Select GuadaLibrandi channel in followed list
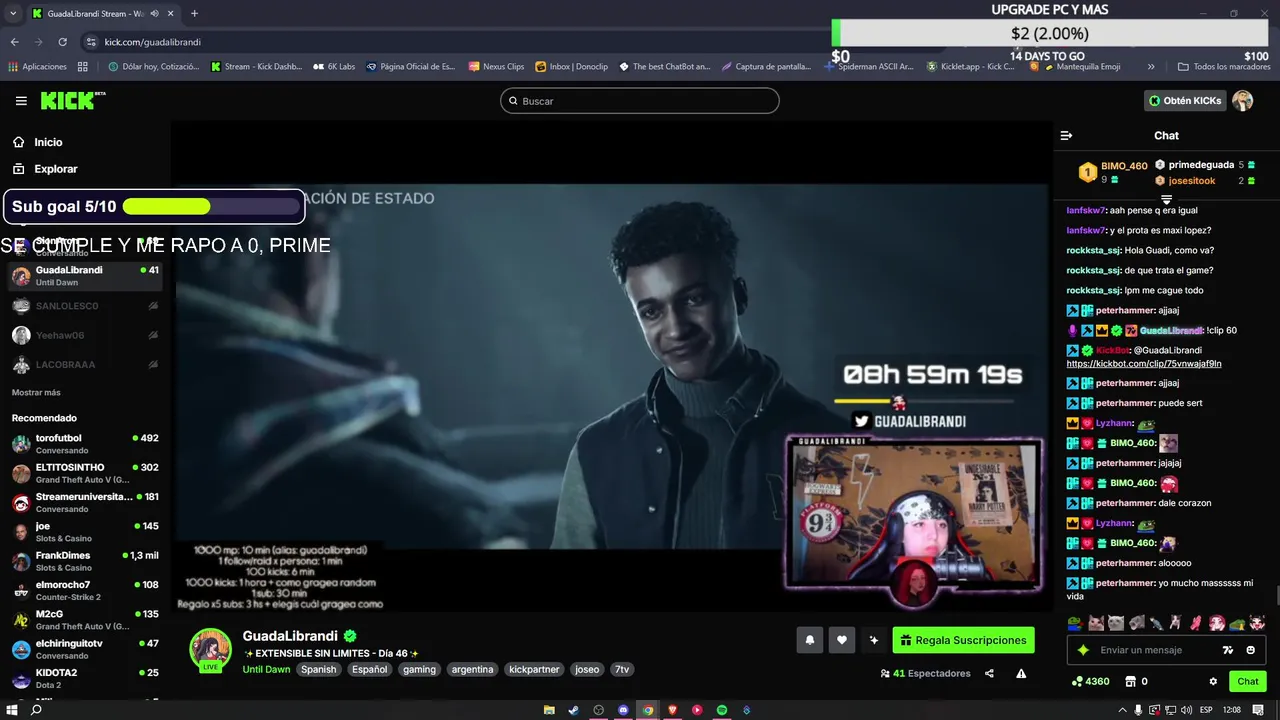Image resolution: width=1280 pixels, height=720 pixels. [x=84, y=276]
